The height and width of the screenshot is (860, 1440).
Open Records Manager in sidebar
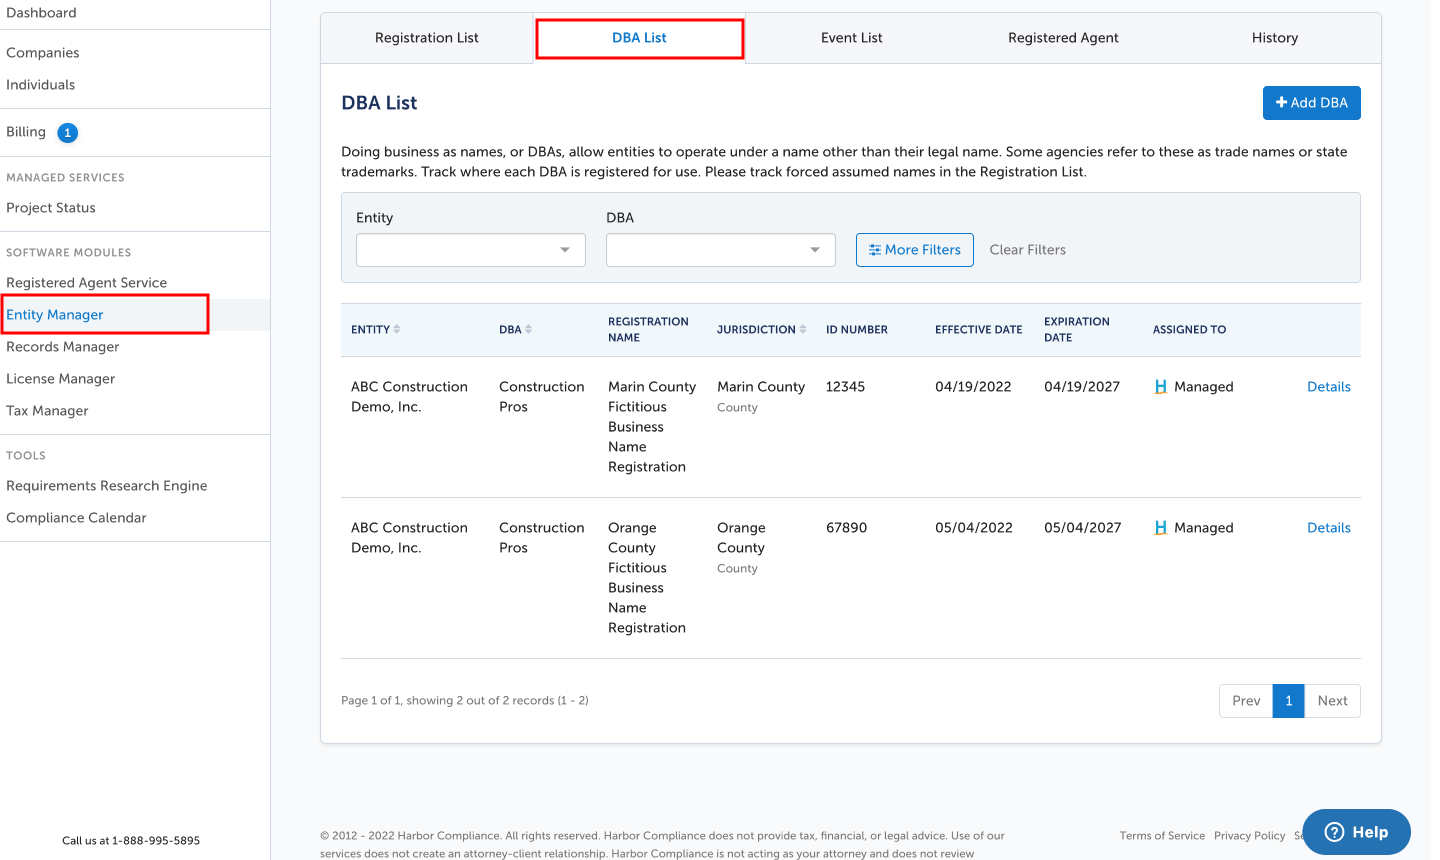[x=63, y=347]
